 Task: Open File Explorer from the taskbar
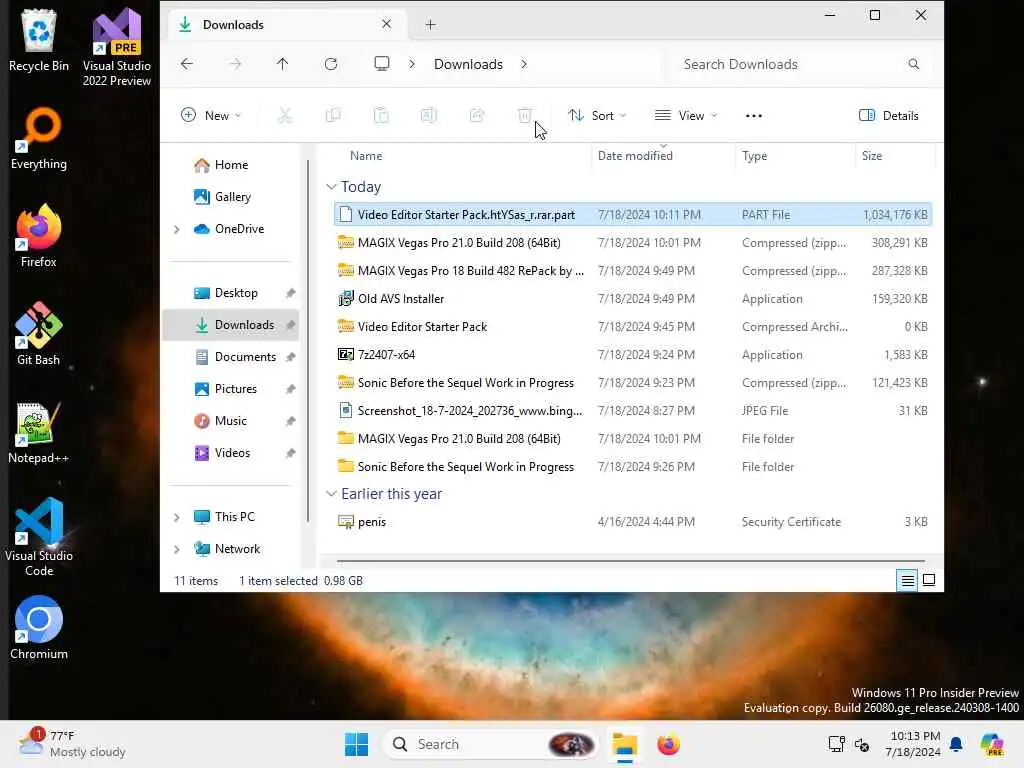(624, 744)
